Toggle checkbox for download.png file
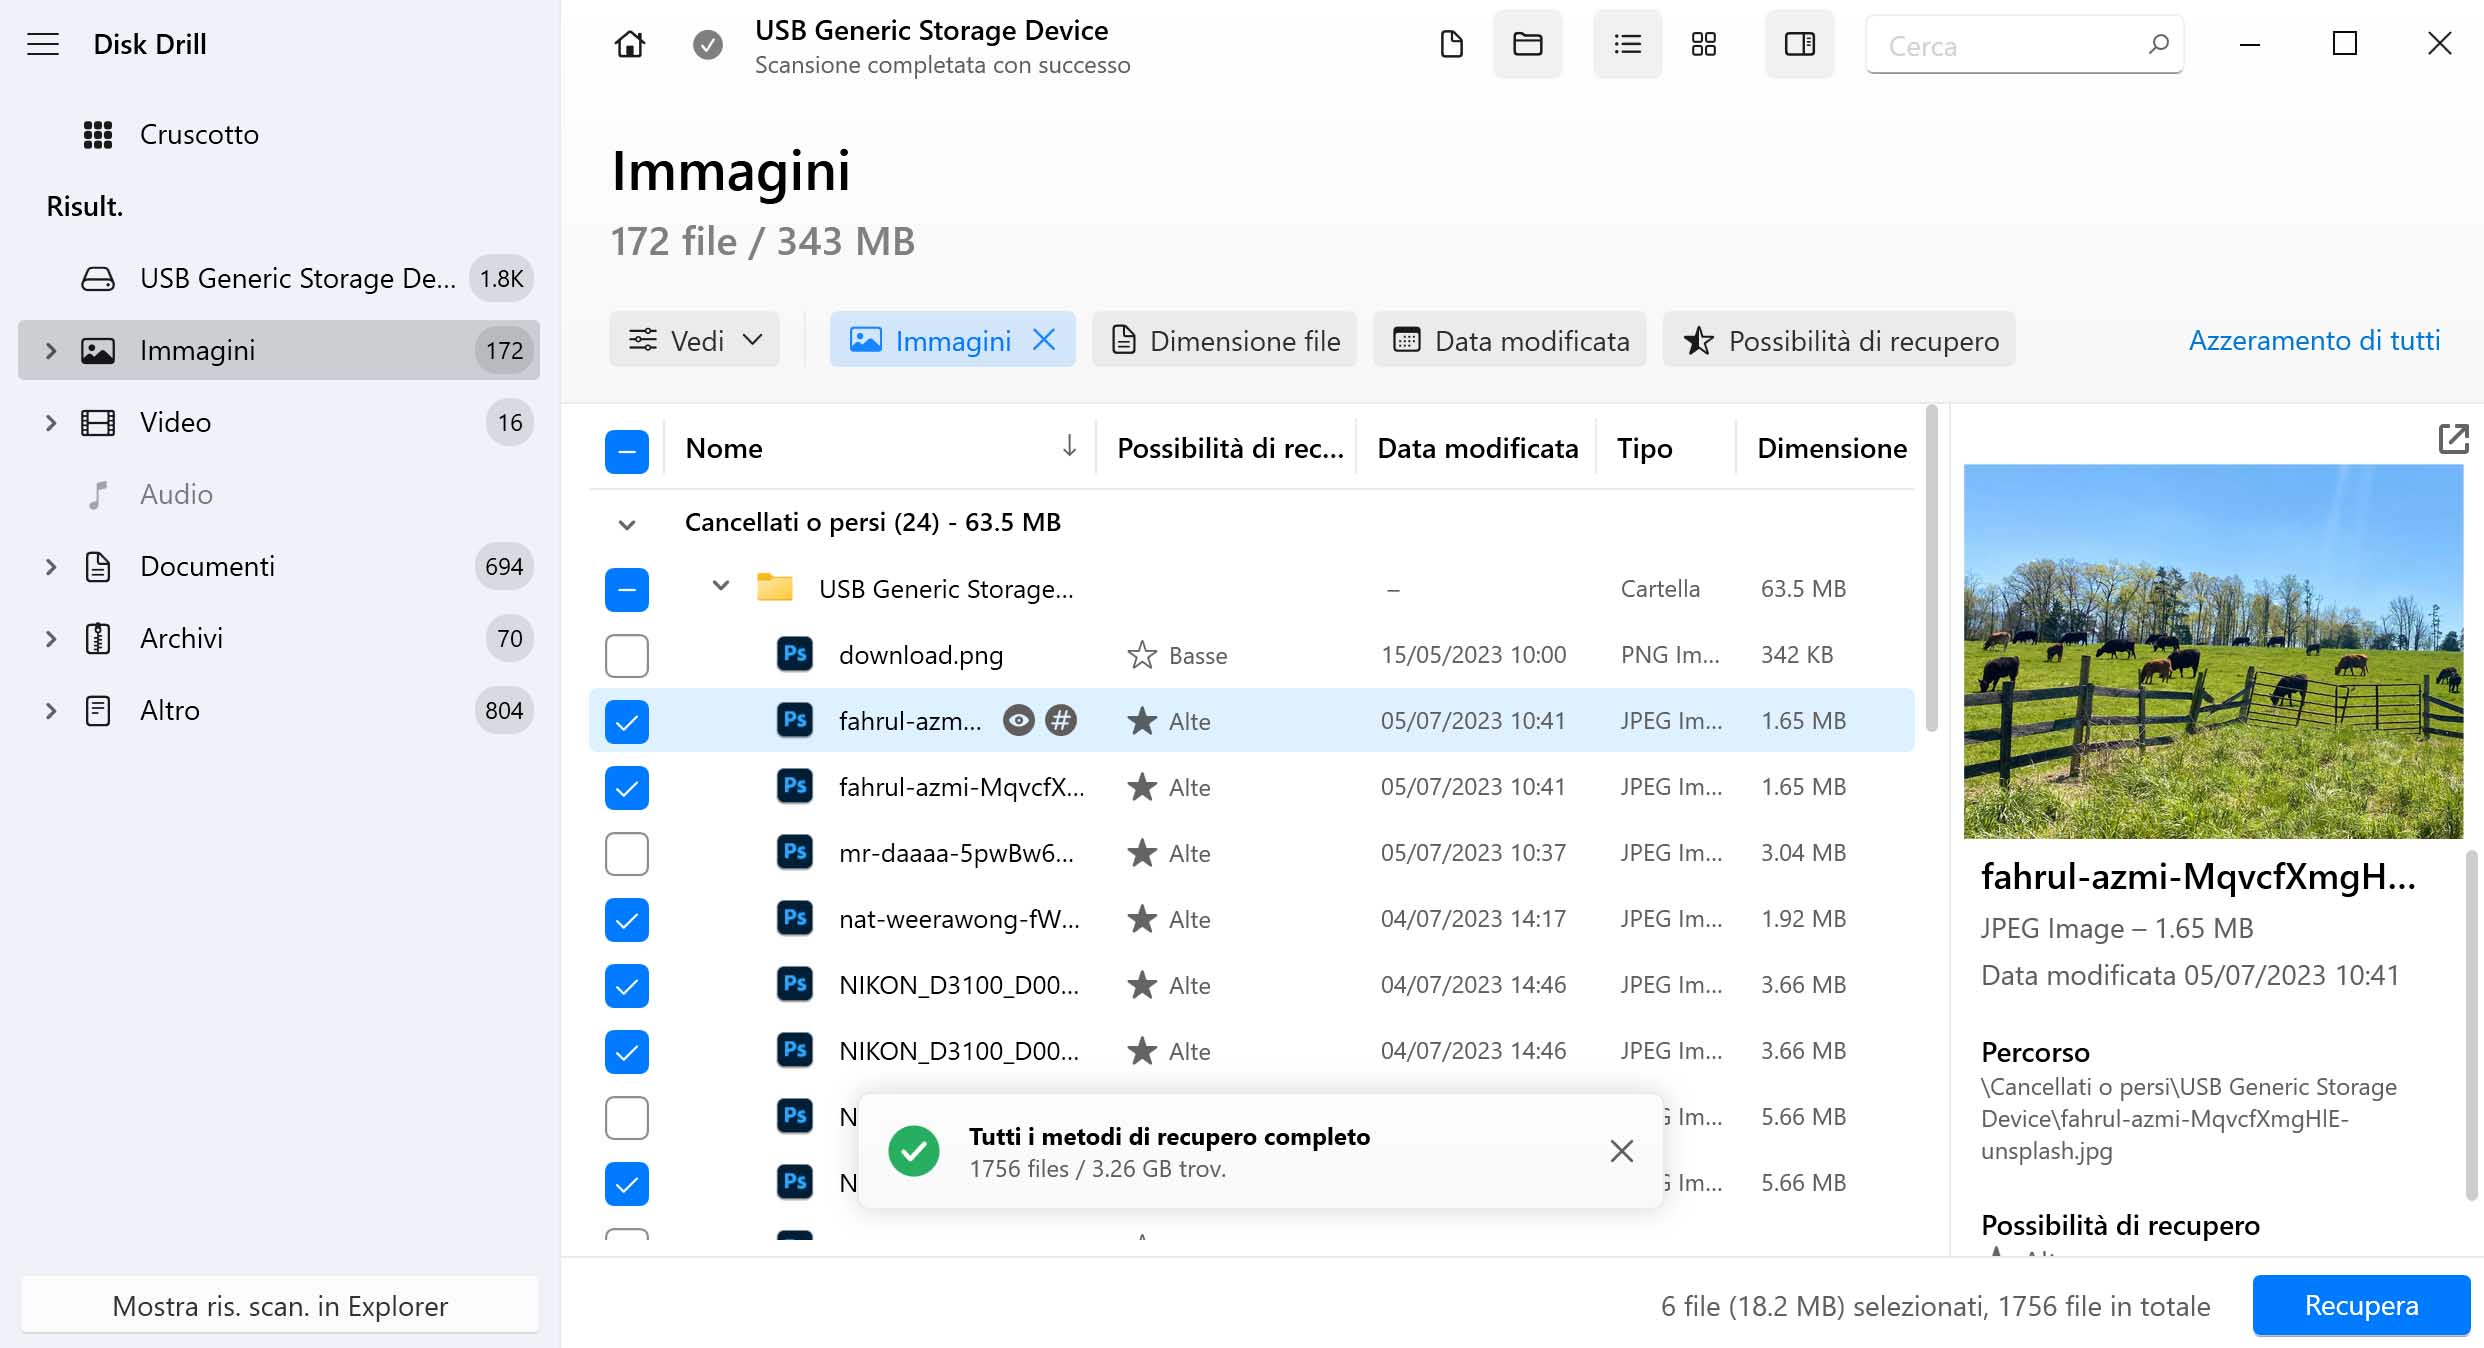 click(626, 654)
